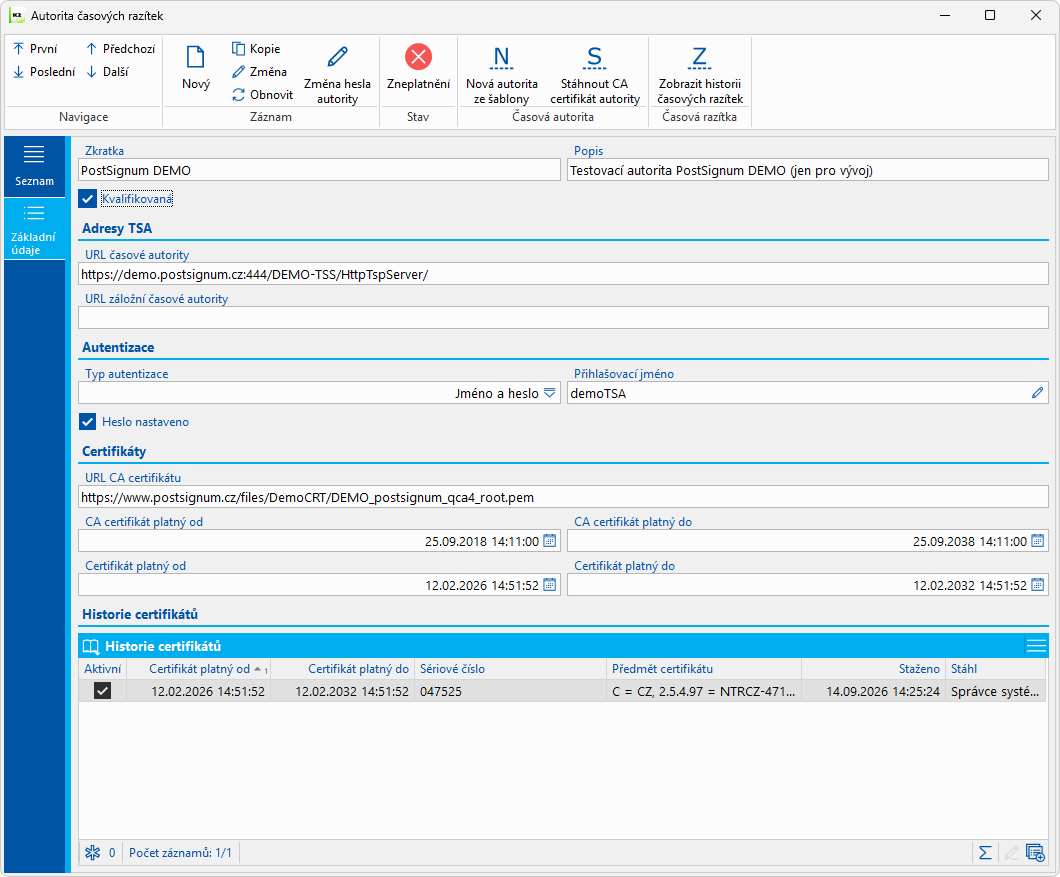Toggle Aktivní checkbox in certificate row 047525
1060x877 pixels.
[x=102, y=691]
